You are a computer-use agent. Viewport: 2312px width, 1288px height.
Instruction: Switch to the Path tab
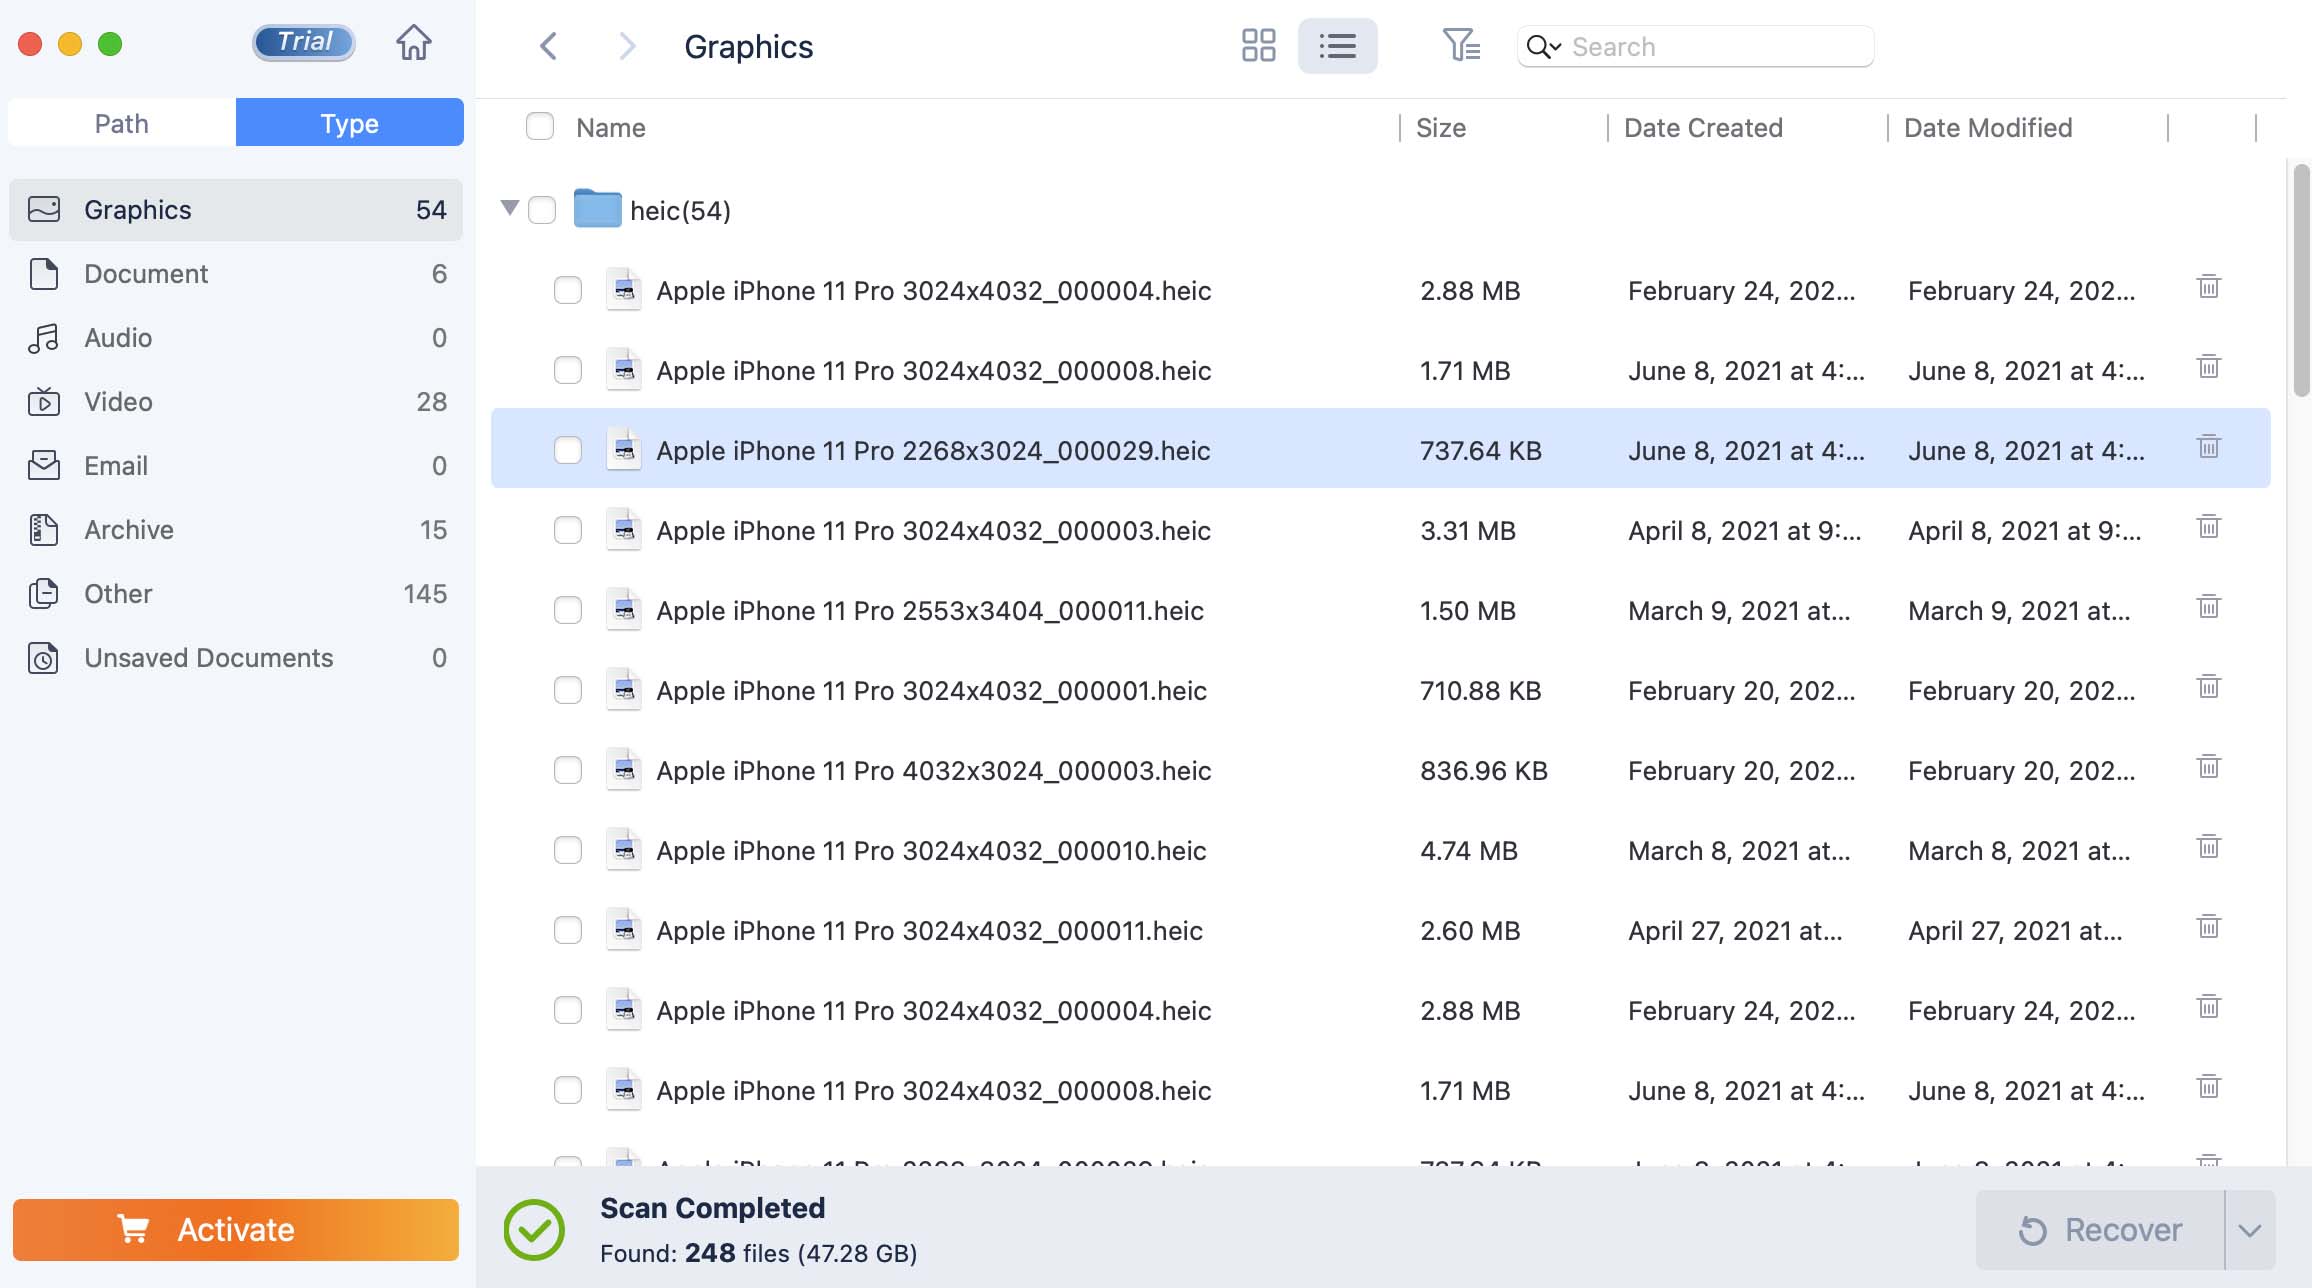[122, 123]
